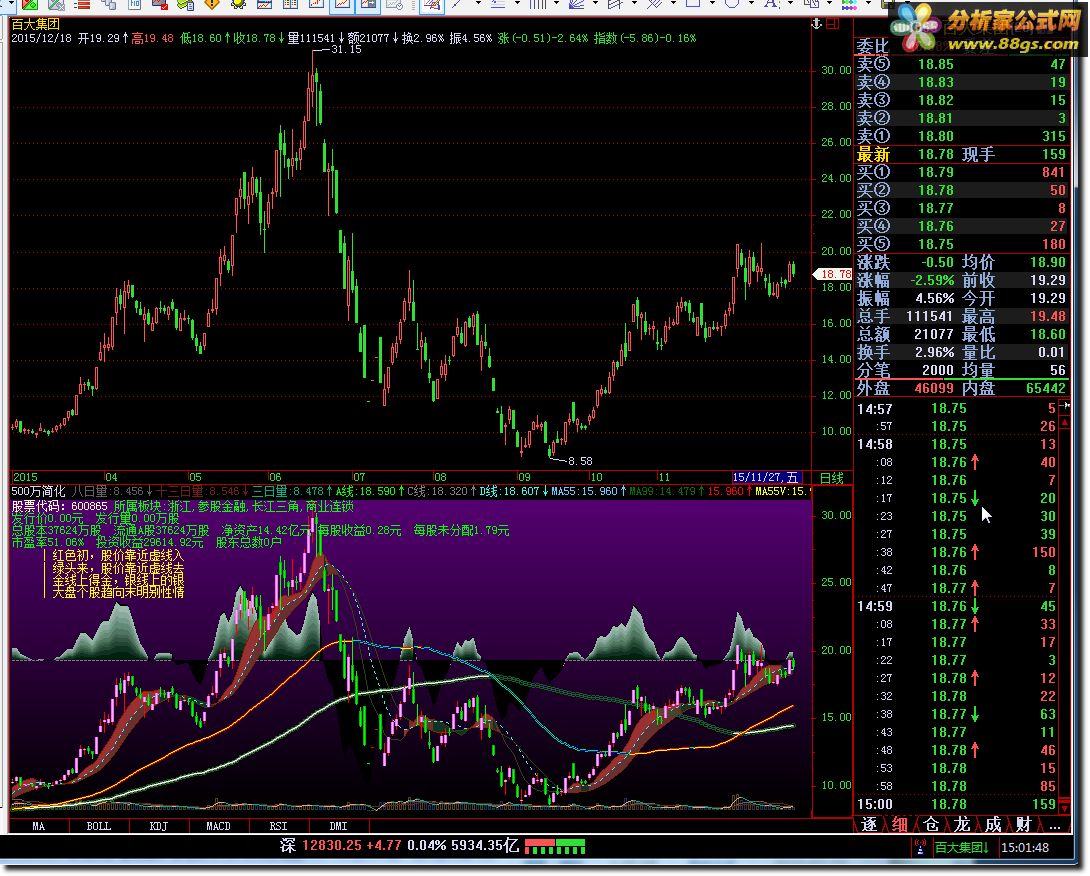Screen dimensions: 1090x876
Task: Open the 成 tab
Action: (993, 825)
